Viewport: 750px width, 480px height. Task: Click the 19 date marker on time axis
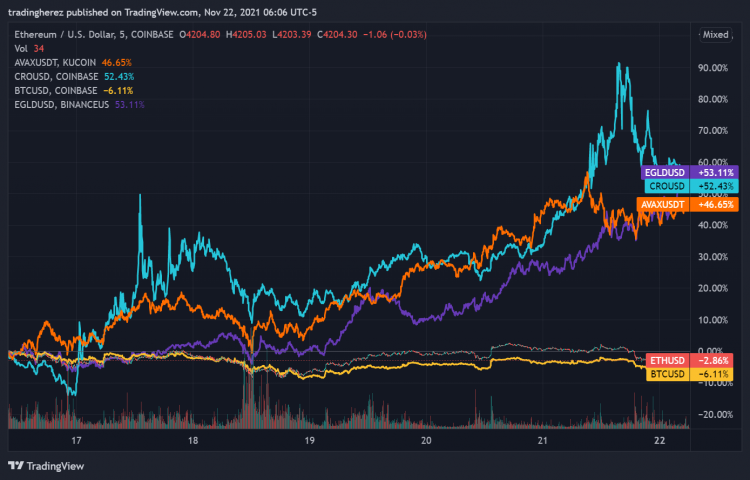click(310, 439)
